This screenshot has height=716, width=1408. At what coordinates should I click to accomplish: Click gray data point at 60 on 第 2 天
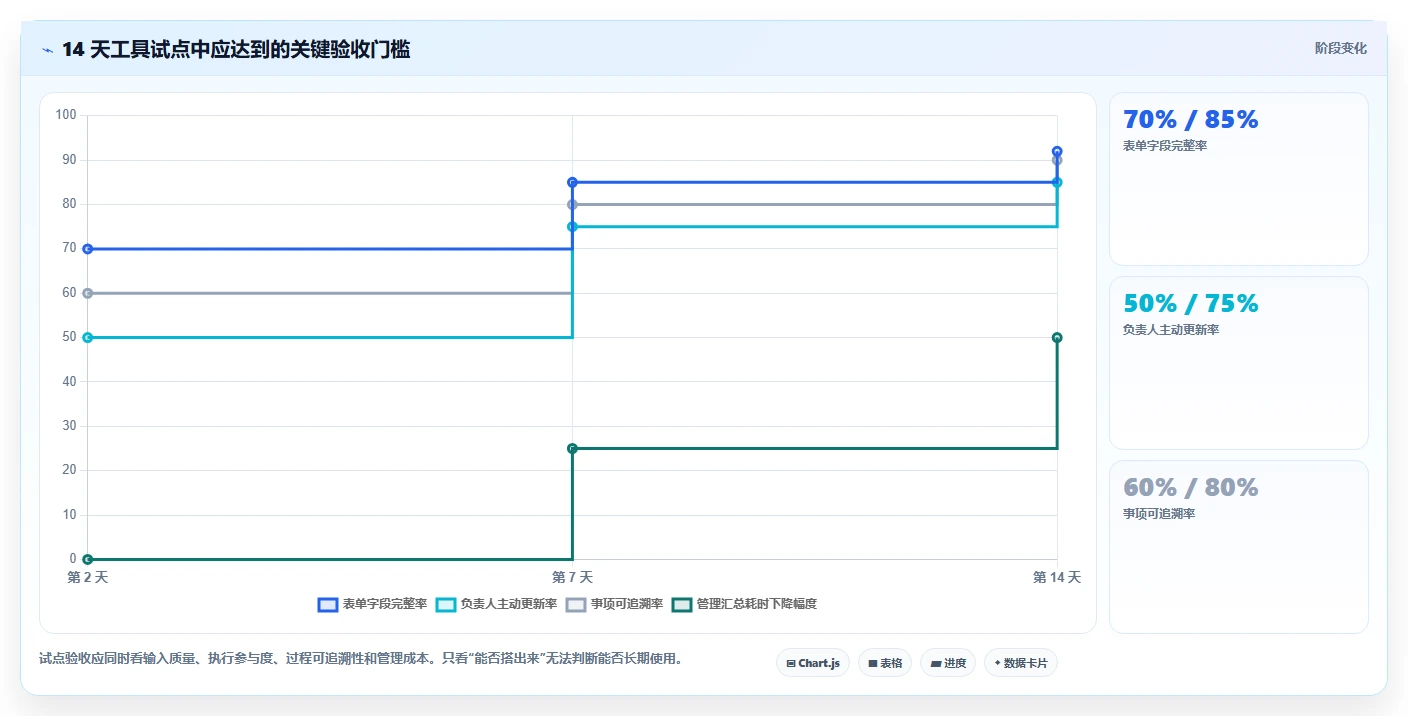click(x=87, y=293)
